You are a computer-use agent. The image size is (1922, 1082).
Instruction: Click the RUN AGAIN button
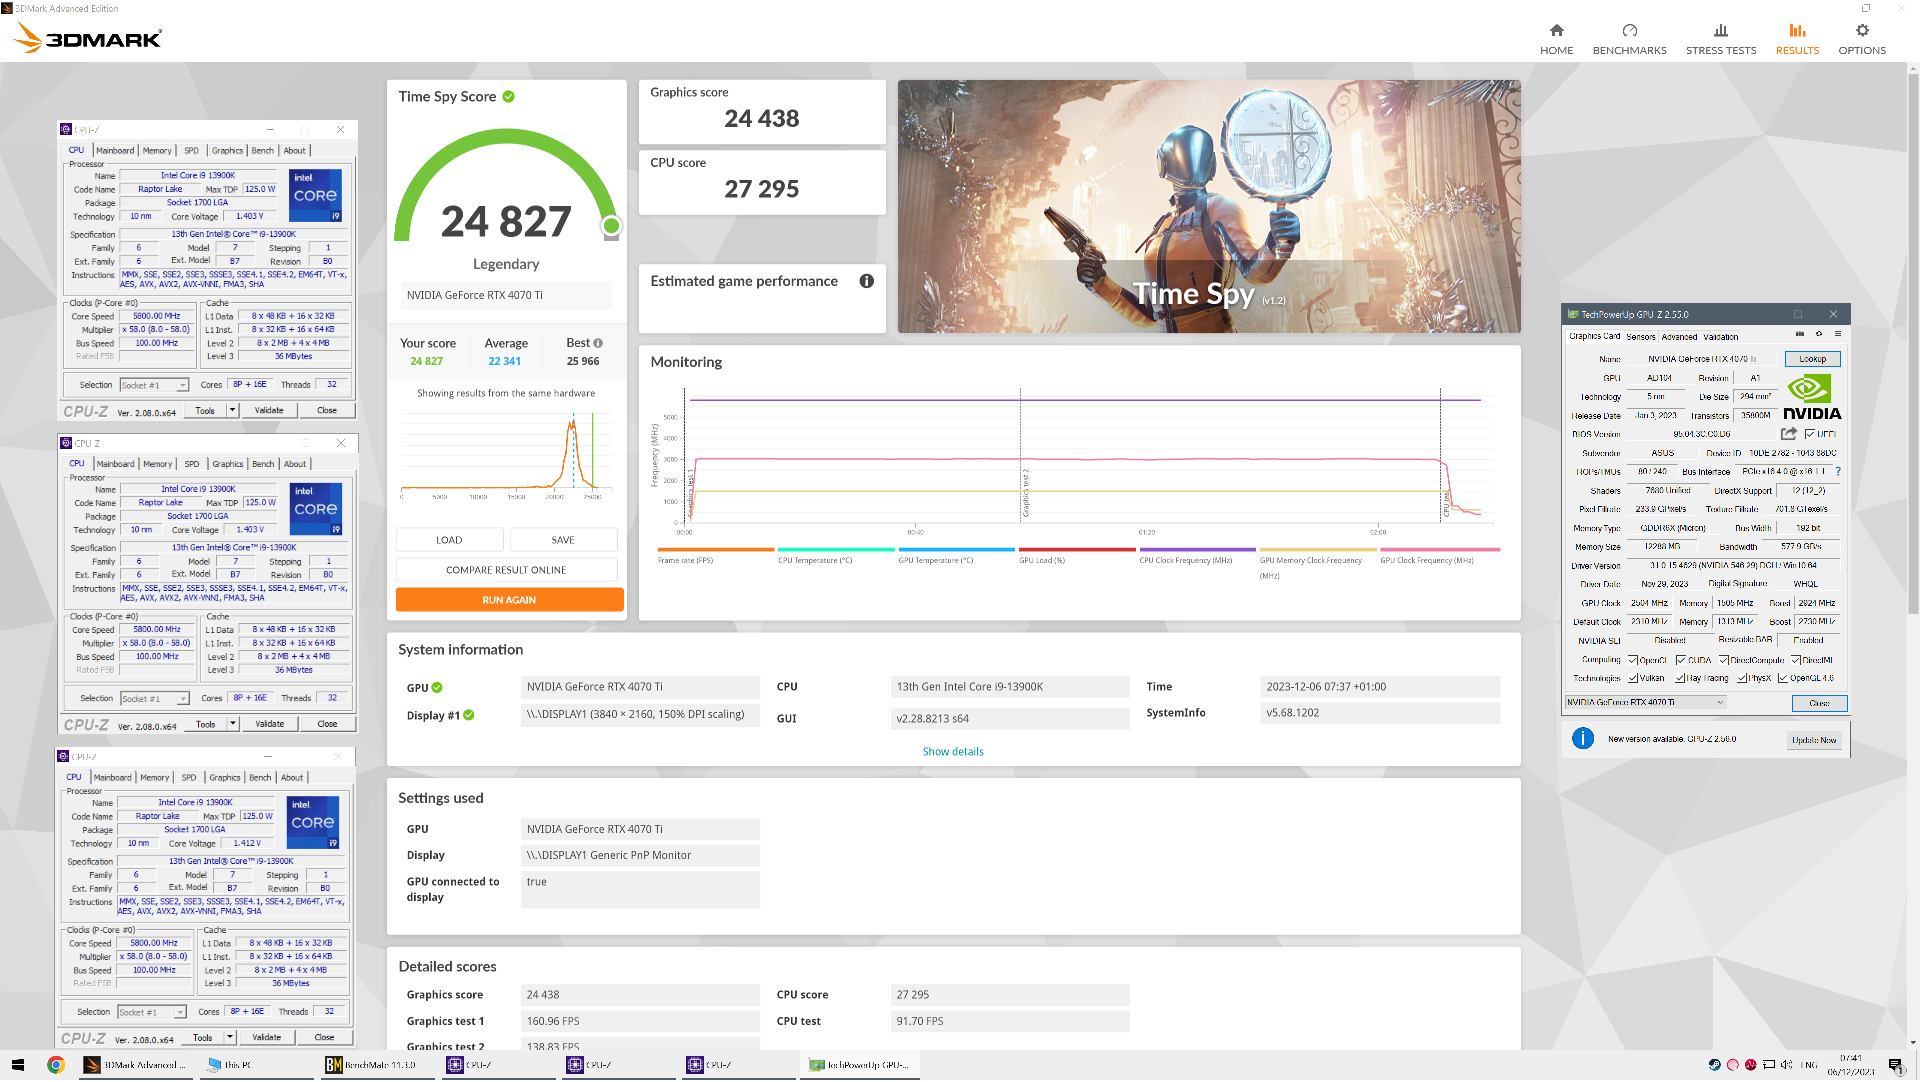click(510, 601)
